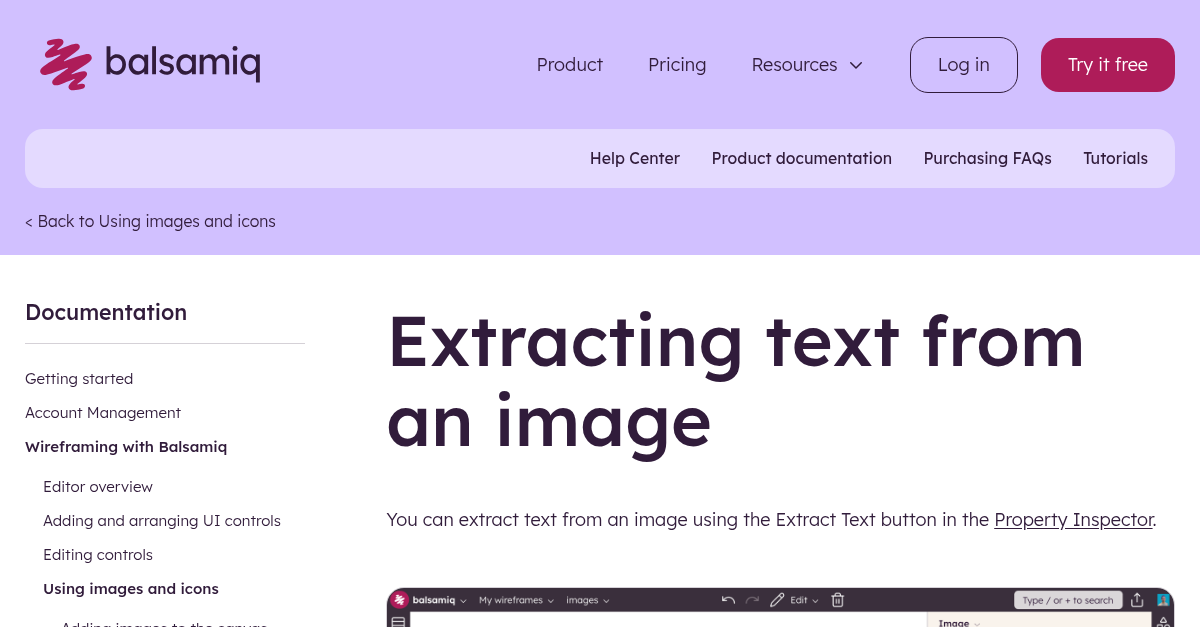This screenshot has height=627, width=1200.
Task: Follow the Property Inspector link
Action: tap(1073, 520)
